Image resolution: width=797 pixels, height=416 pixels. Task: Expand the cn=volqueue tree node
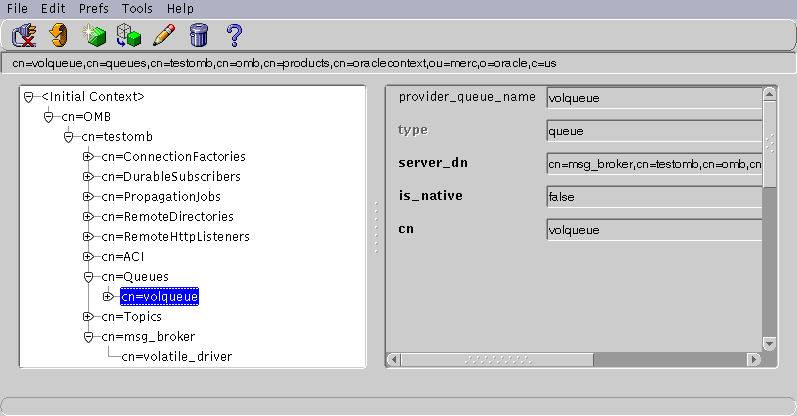[x=108, y=297]
